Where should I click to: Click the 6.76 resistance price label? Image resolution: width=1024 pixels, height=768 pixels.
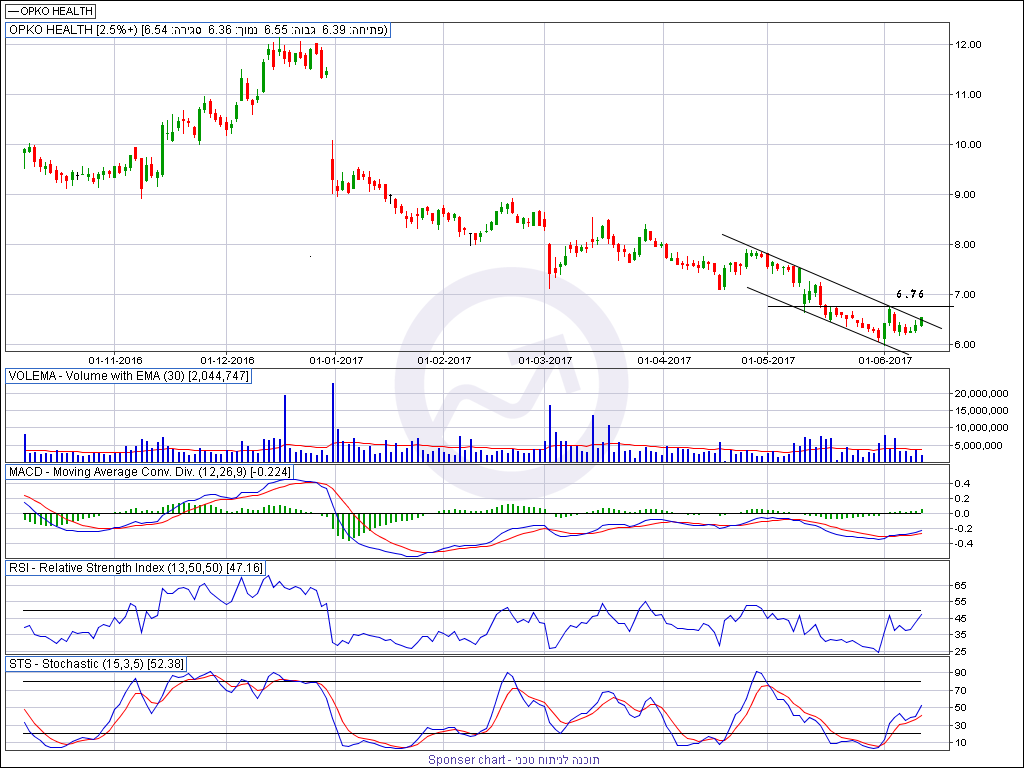point(910,294)
